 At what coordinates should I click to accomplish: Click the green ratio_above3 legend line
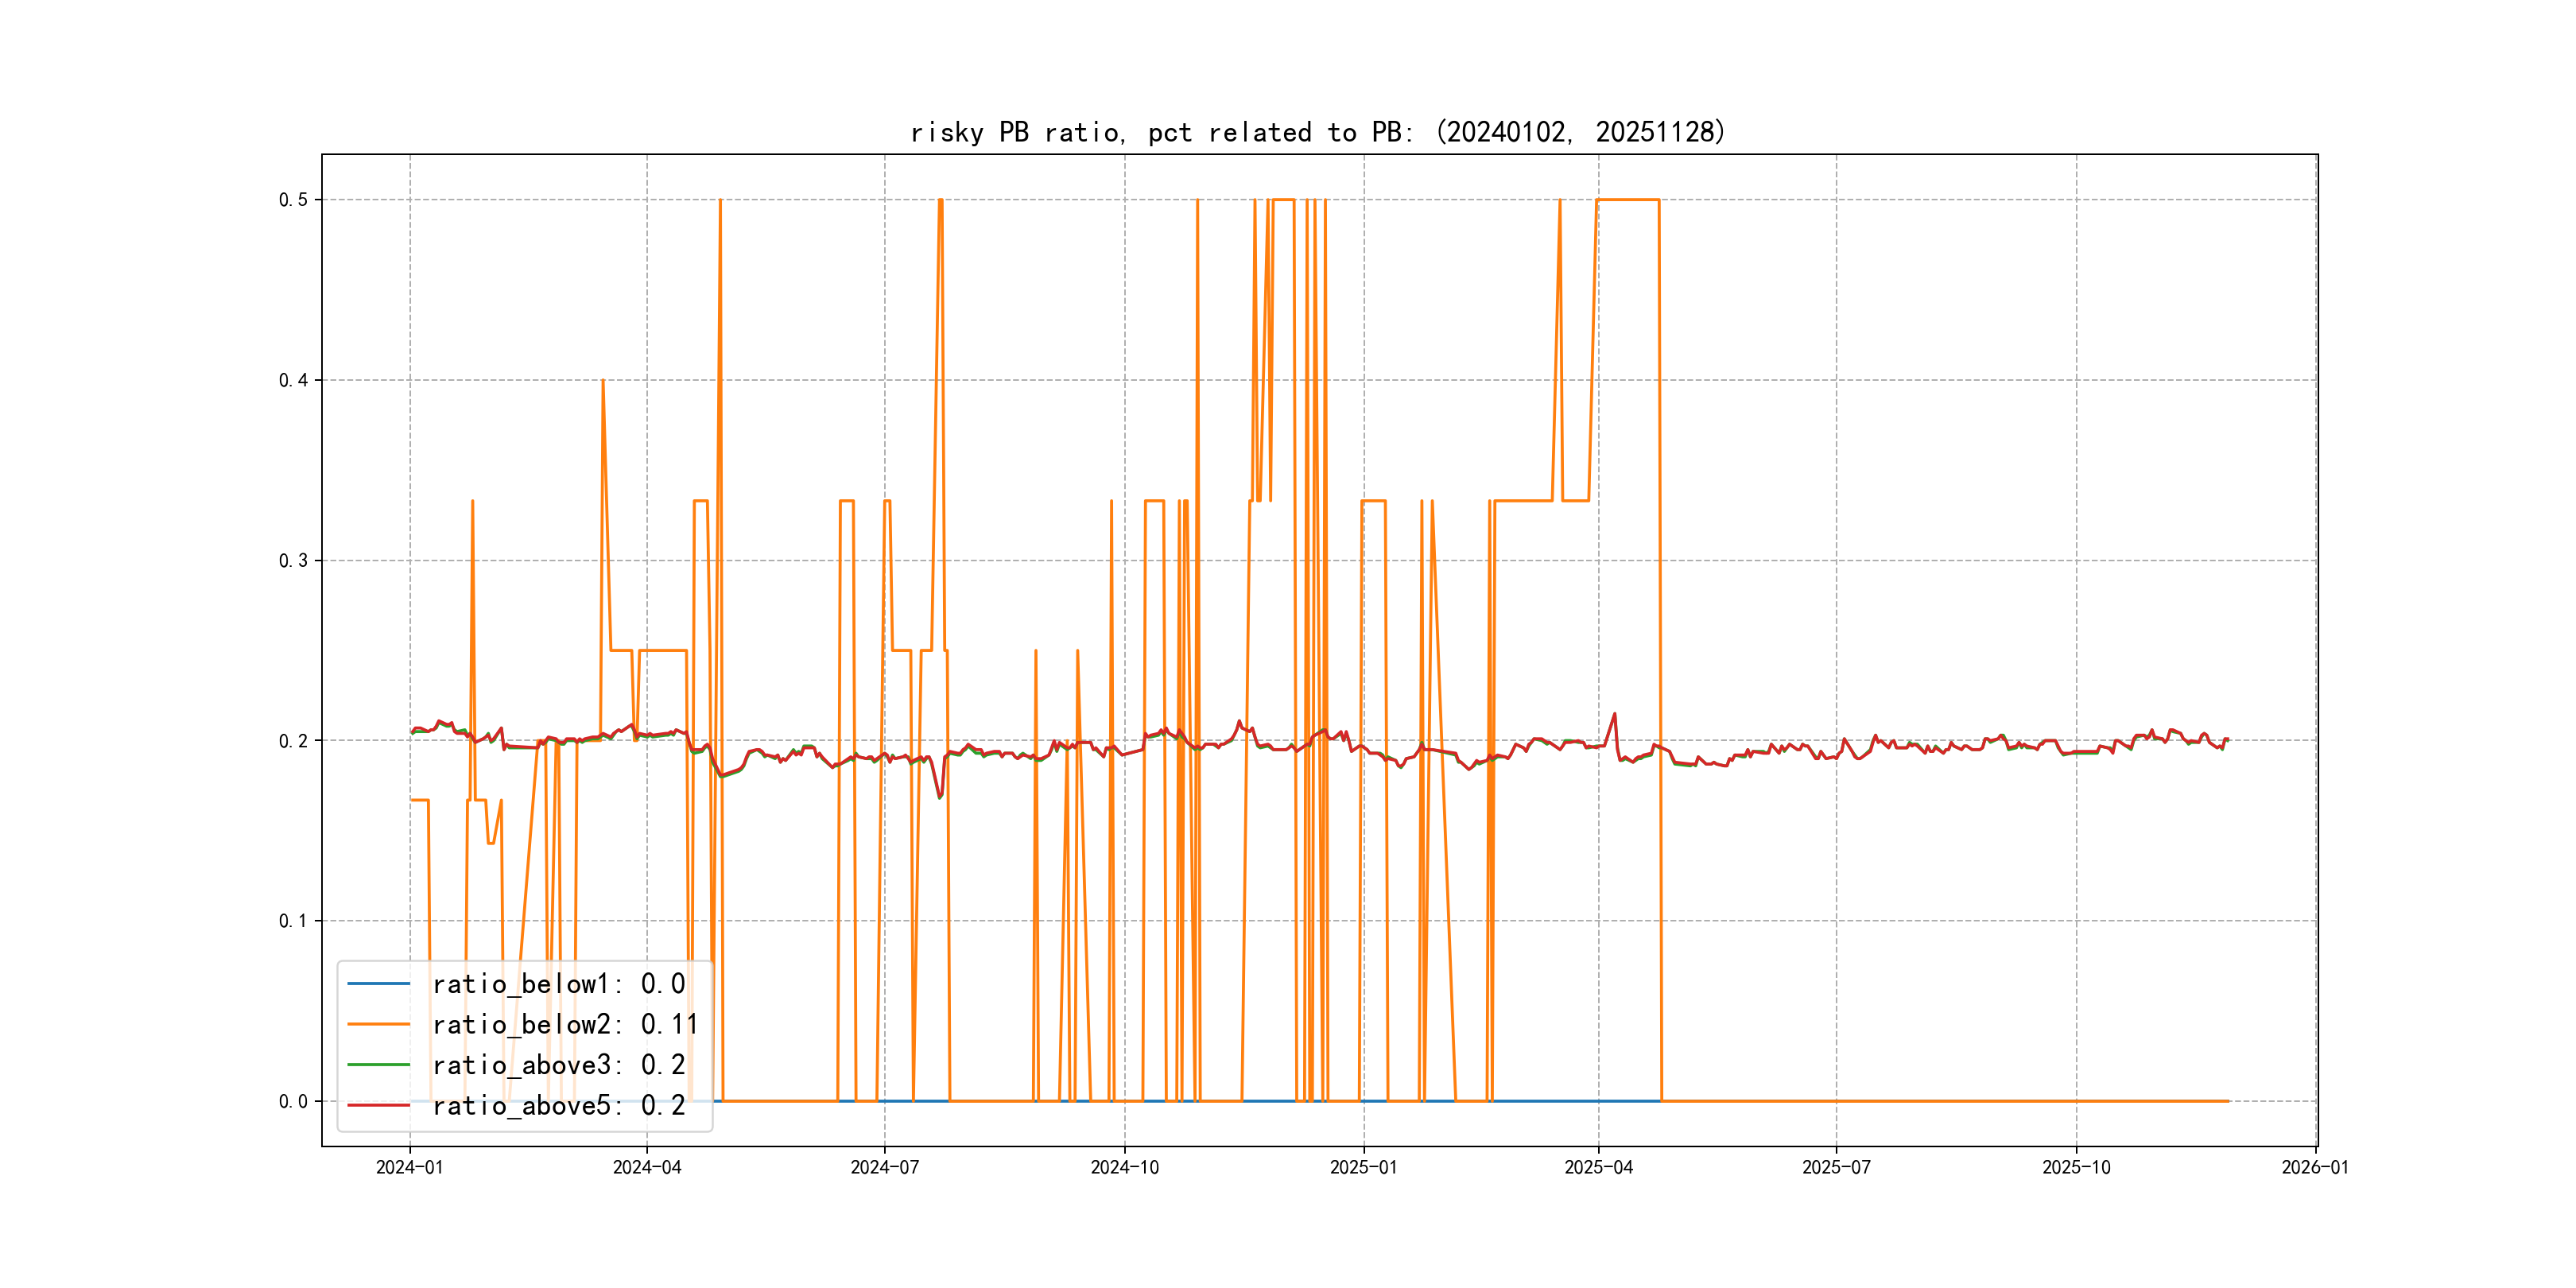point(378,1065)
